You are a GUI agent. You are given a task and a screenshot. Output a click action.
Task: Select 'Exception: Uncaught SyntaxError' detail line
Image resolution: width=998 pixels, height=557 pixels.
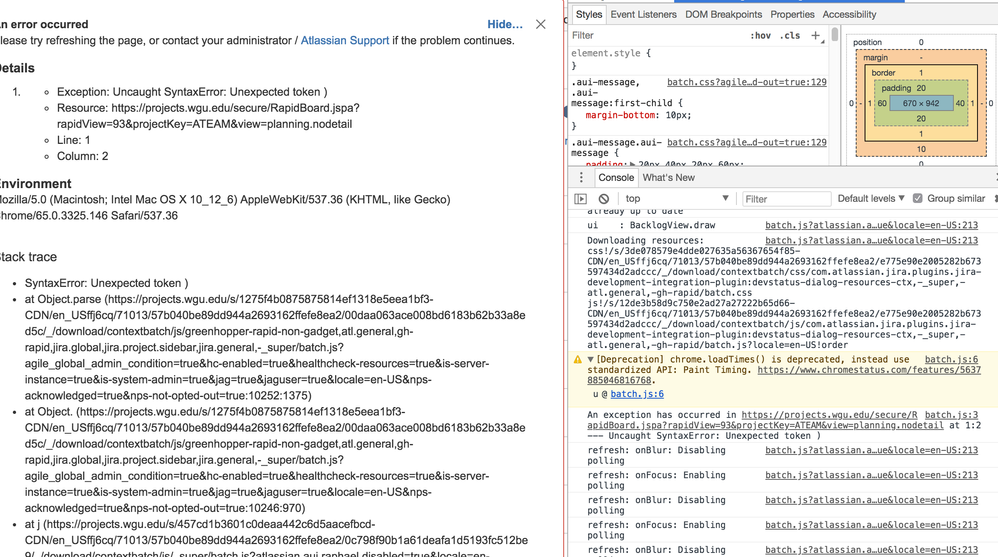point(192,92)
